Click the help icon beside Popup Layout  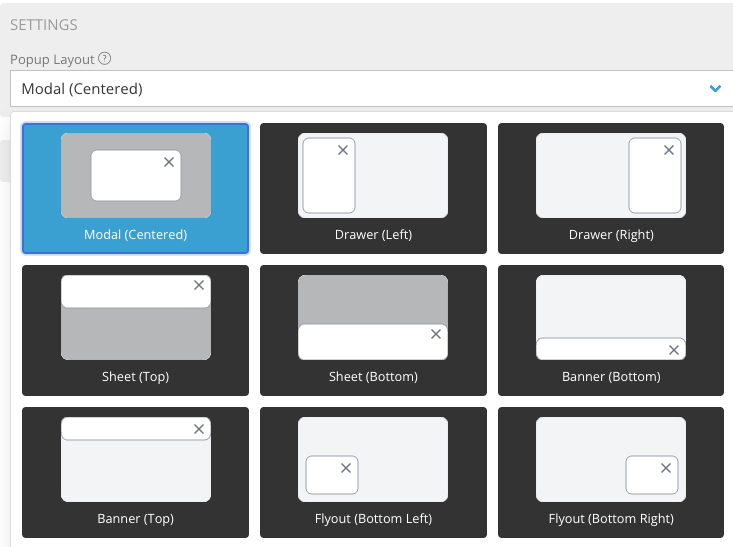[x=105, y=59]
